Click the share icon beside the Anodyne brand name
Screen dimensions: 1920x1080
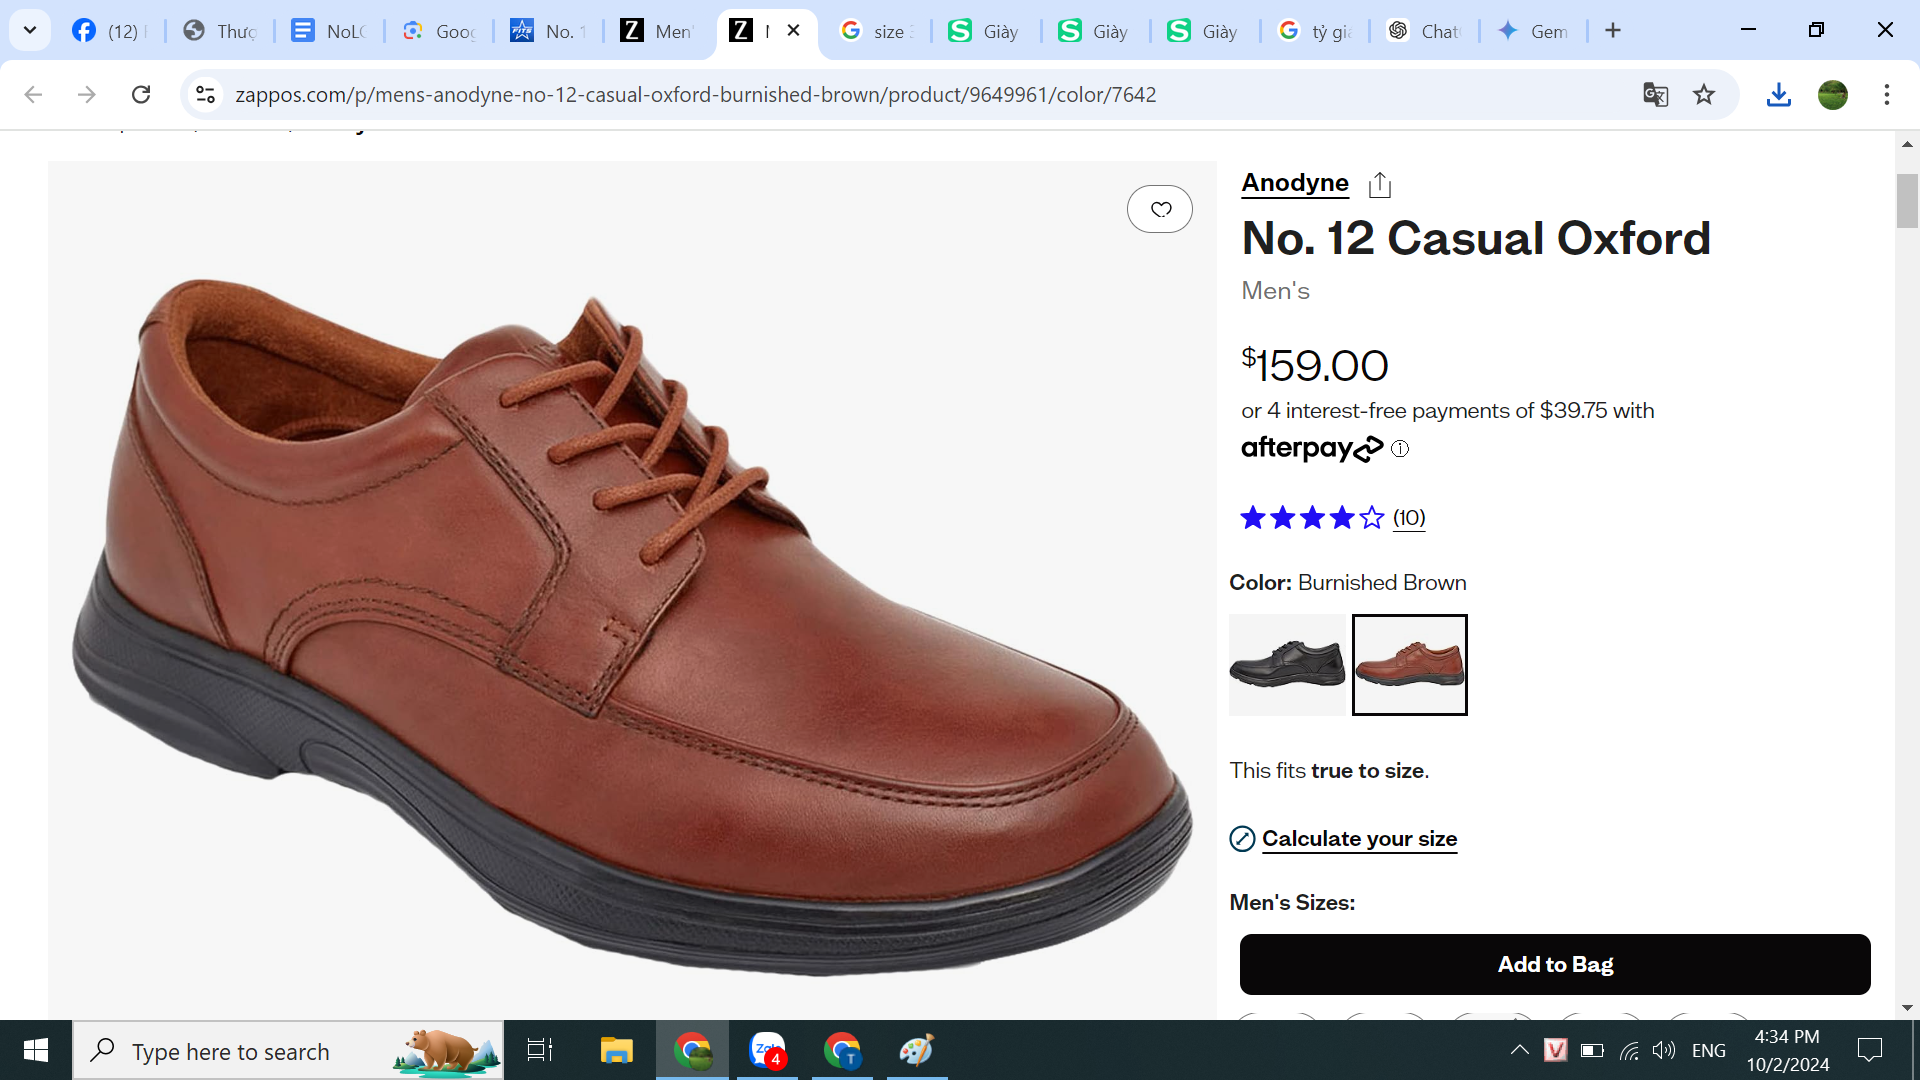click(1380, 184)
